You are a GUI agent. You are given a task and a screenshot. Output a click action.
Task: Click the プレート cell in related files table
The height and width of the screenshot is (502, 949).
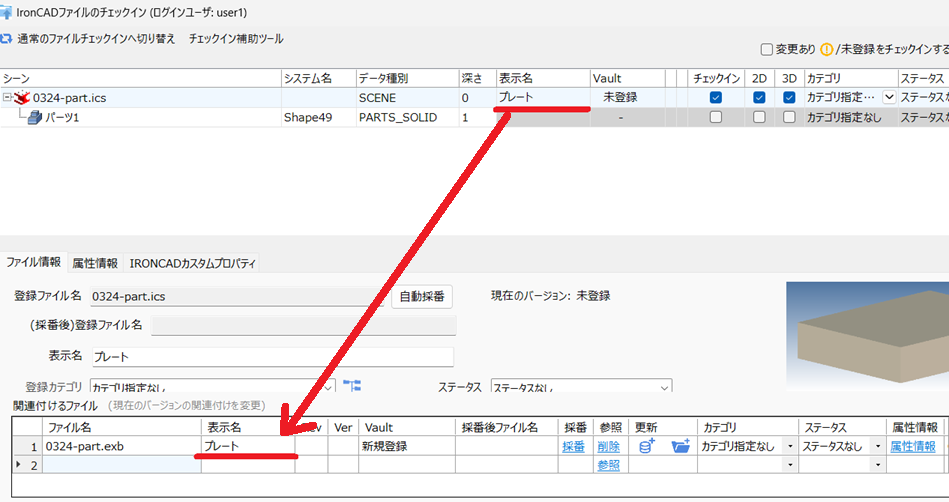pos(248,446)
